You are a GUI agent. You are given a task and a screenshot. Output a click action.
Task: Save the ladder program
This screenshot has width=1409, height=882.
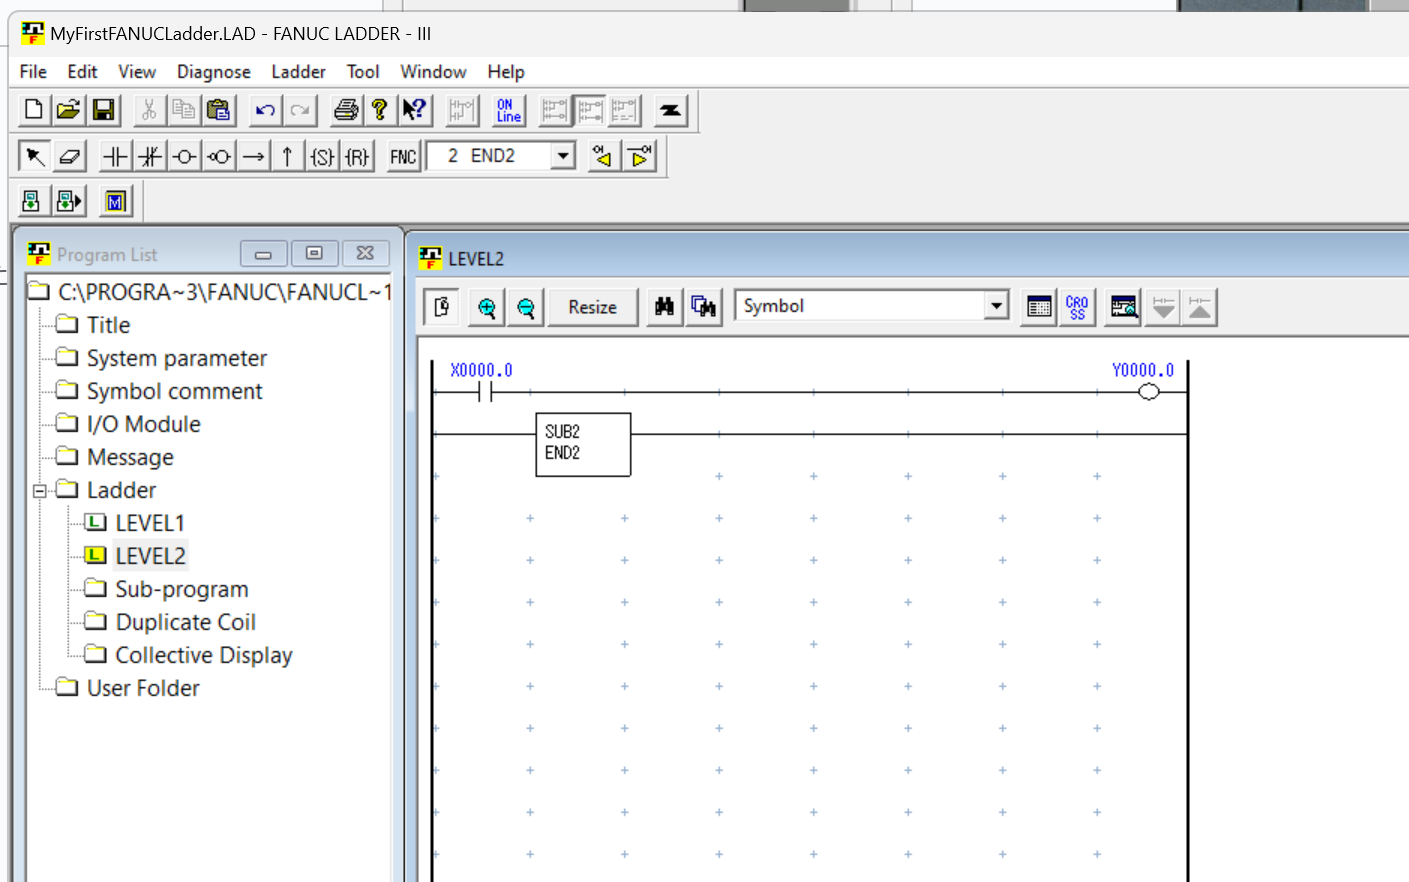click(103, 110)
